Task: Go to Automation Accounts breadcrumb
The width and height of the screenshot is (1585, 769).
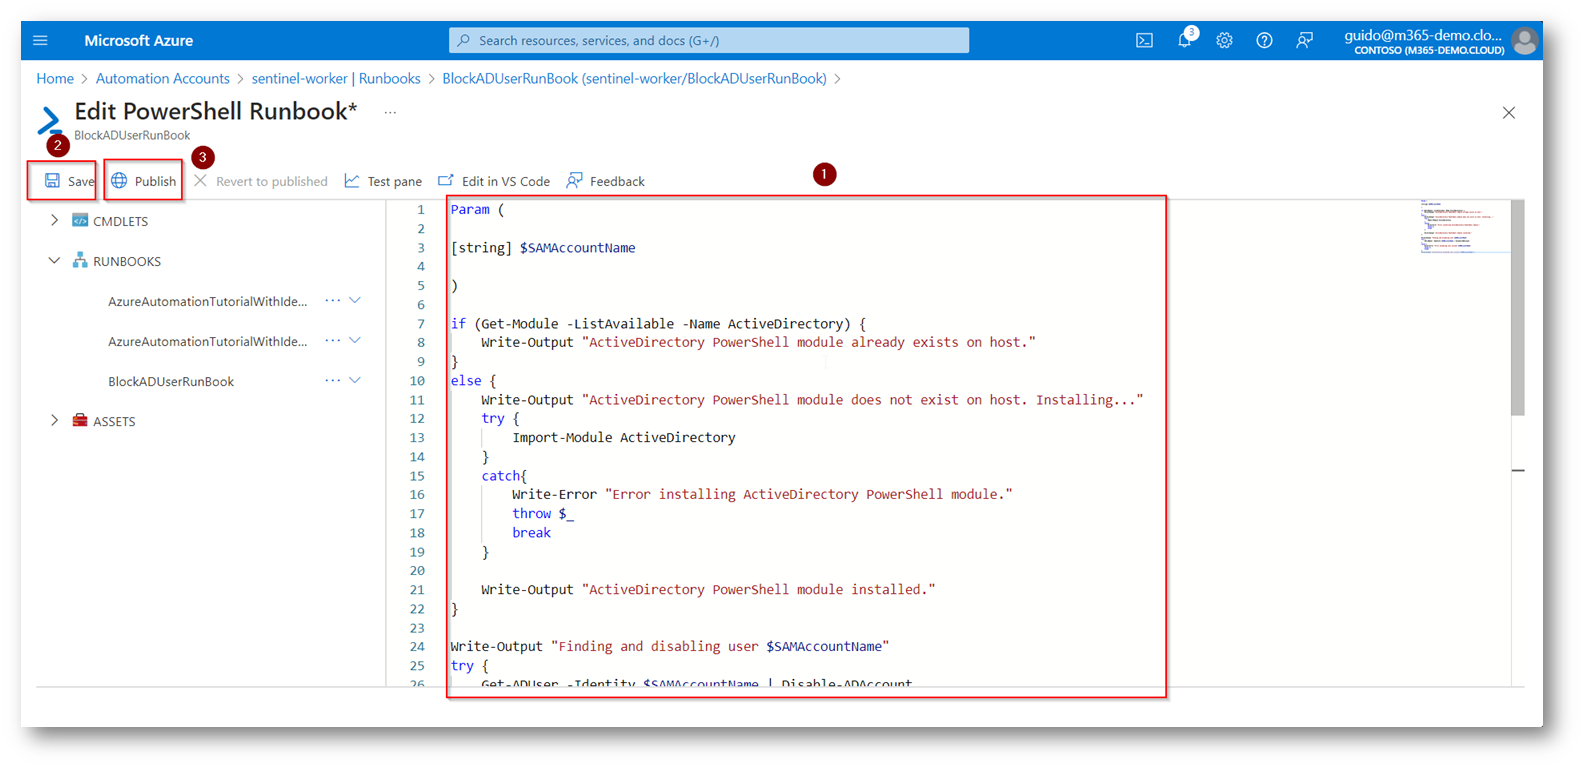Action: (x=162, y=79)
